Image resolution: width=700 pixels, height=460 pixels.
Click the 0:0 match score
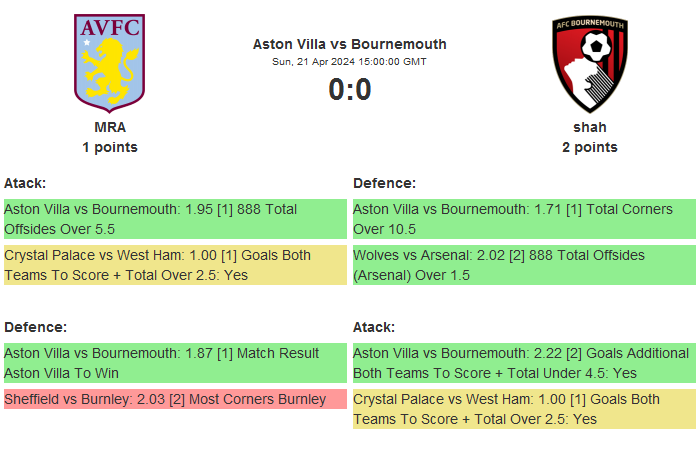[x=350, y=90]
